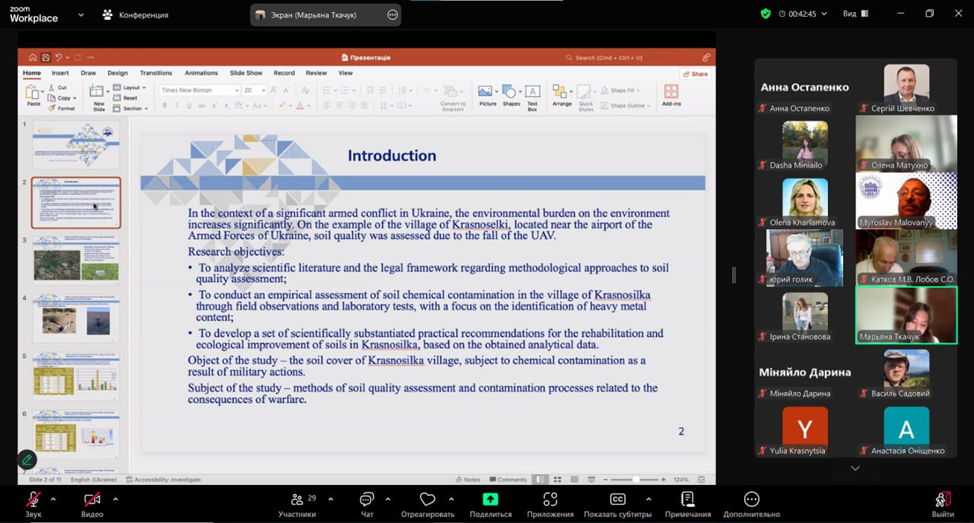
Task: Open the Вид view layout menu
Action: click(x=855, y=14)
